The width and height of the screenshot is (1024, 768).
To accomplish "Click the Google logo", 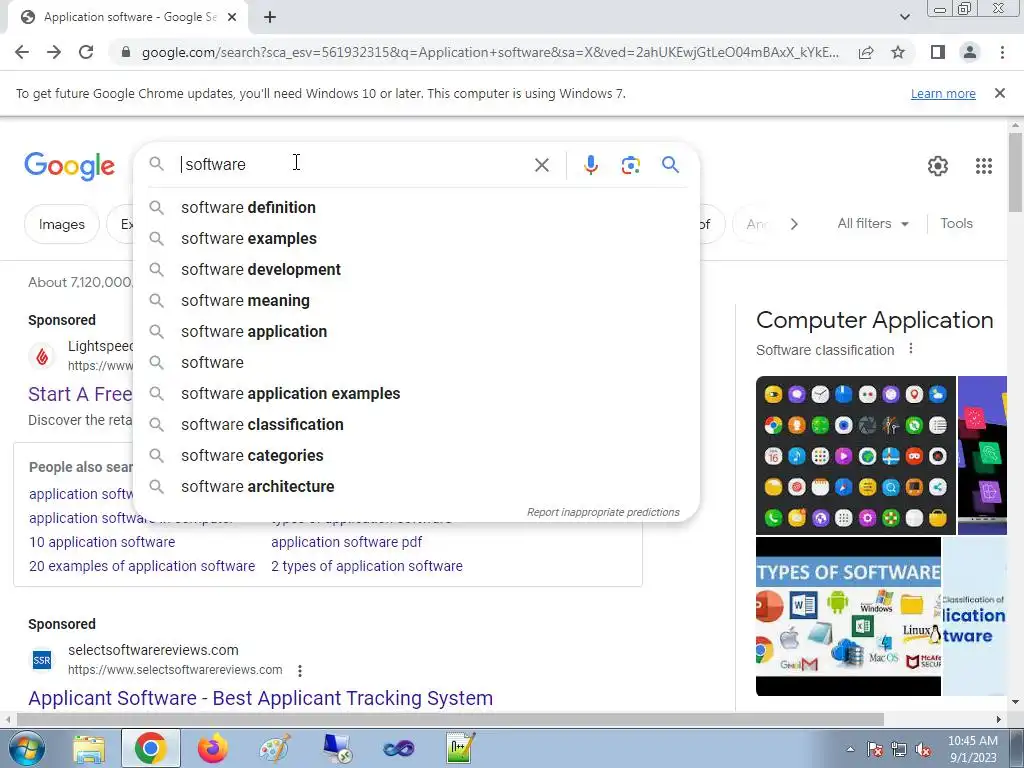I will (69, 166).
